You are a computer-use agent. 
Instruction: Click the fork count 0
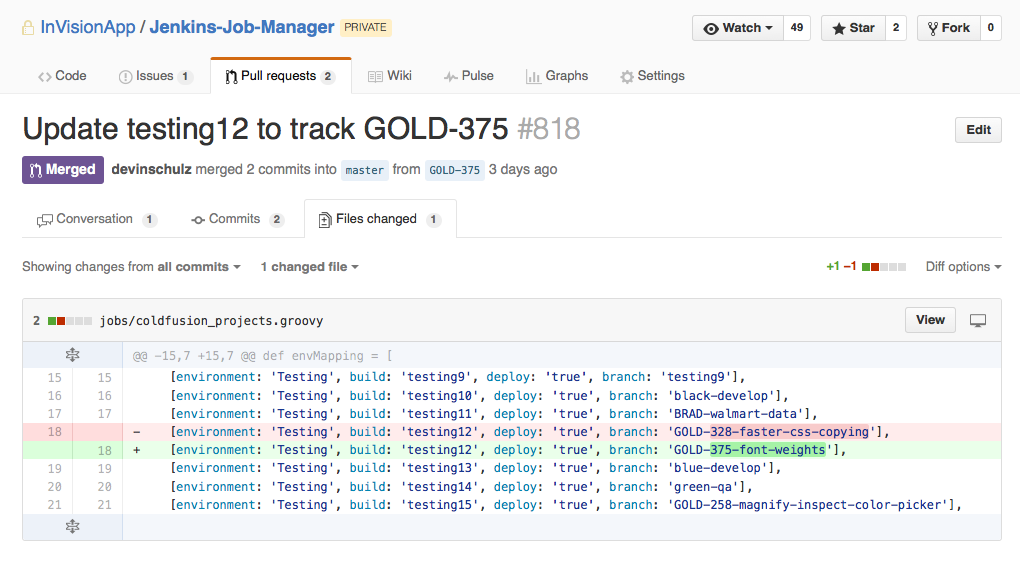pyautogui.click(x=991, y=28)
